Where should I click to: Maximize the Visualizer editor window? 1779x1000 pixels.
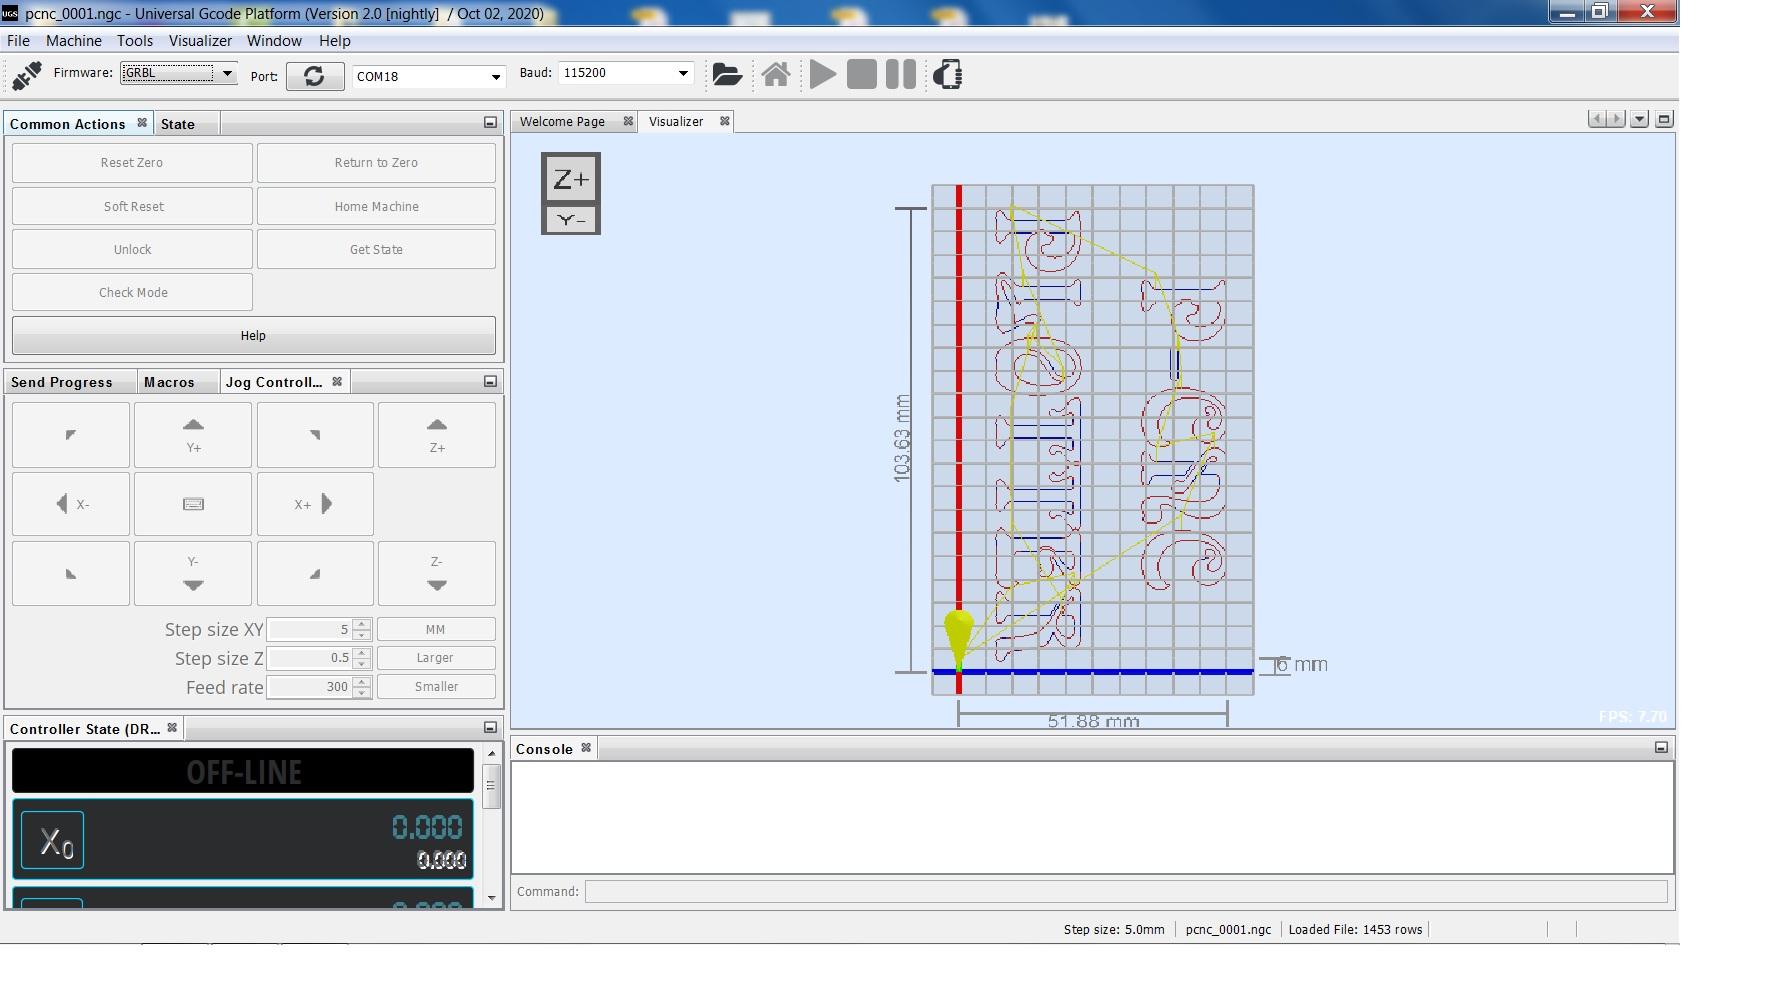[1664, 119]
